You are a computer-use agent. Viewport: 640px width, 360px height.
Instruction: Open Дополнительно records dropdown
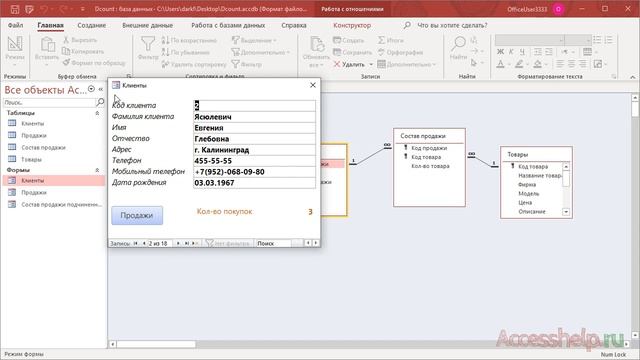click(407, 64)
